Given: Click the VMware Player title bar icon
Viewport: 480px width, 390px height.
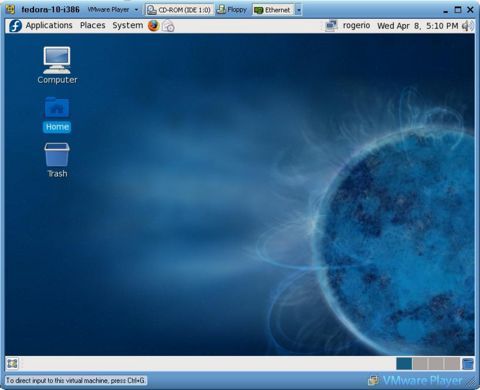Looking at the screenshot, I should click(11, 9).
